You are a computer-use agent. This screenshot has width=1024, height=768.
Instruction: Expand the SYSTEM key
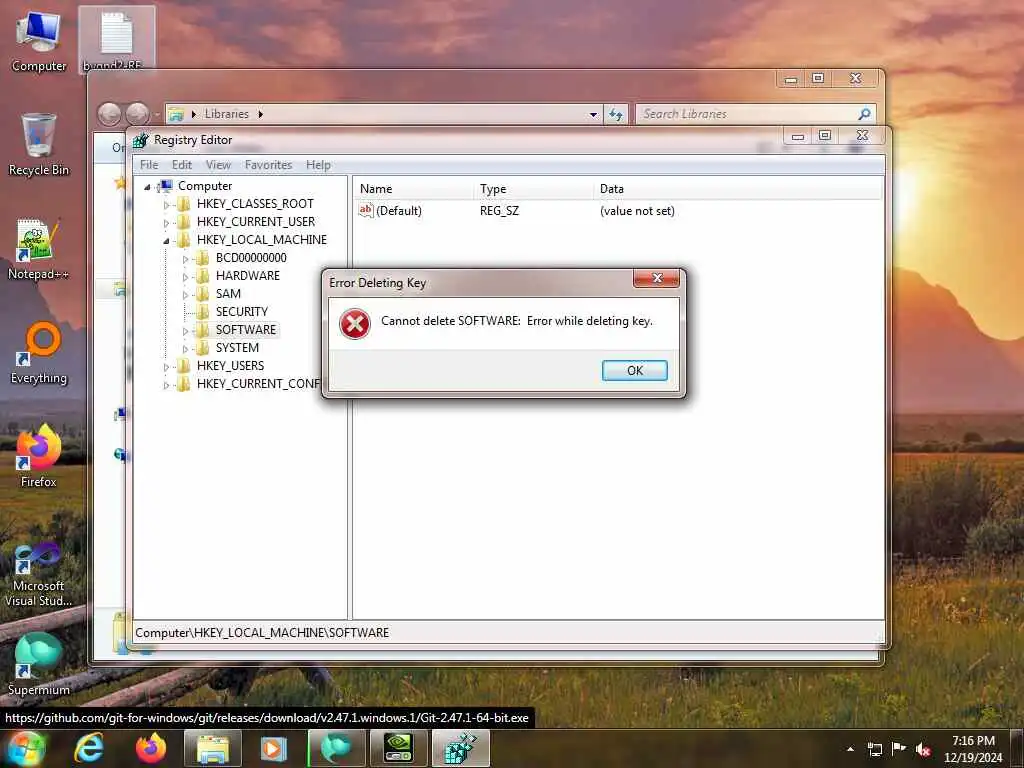[185, 349]
